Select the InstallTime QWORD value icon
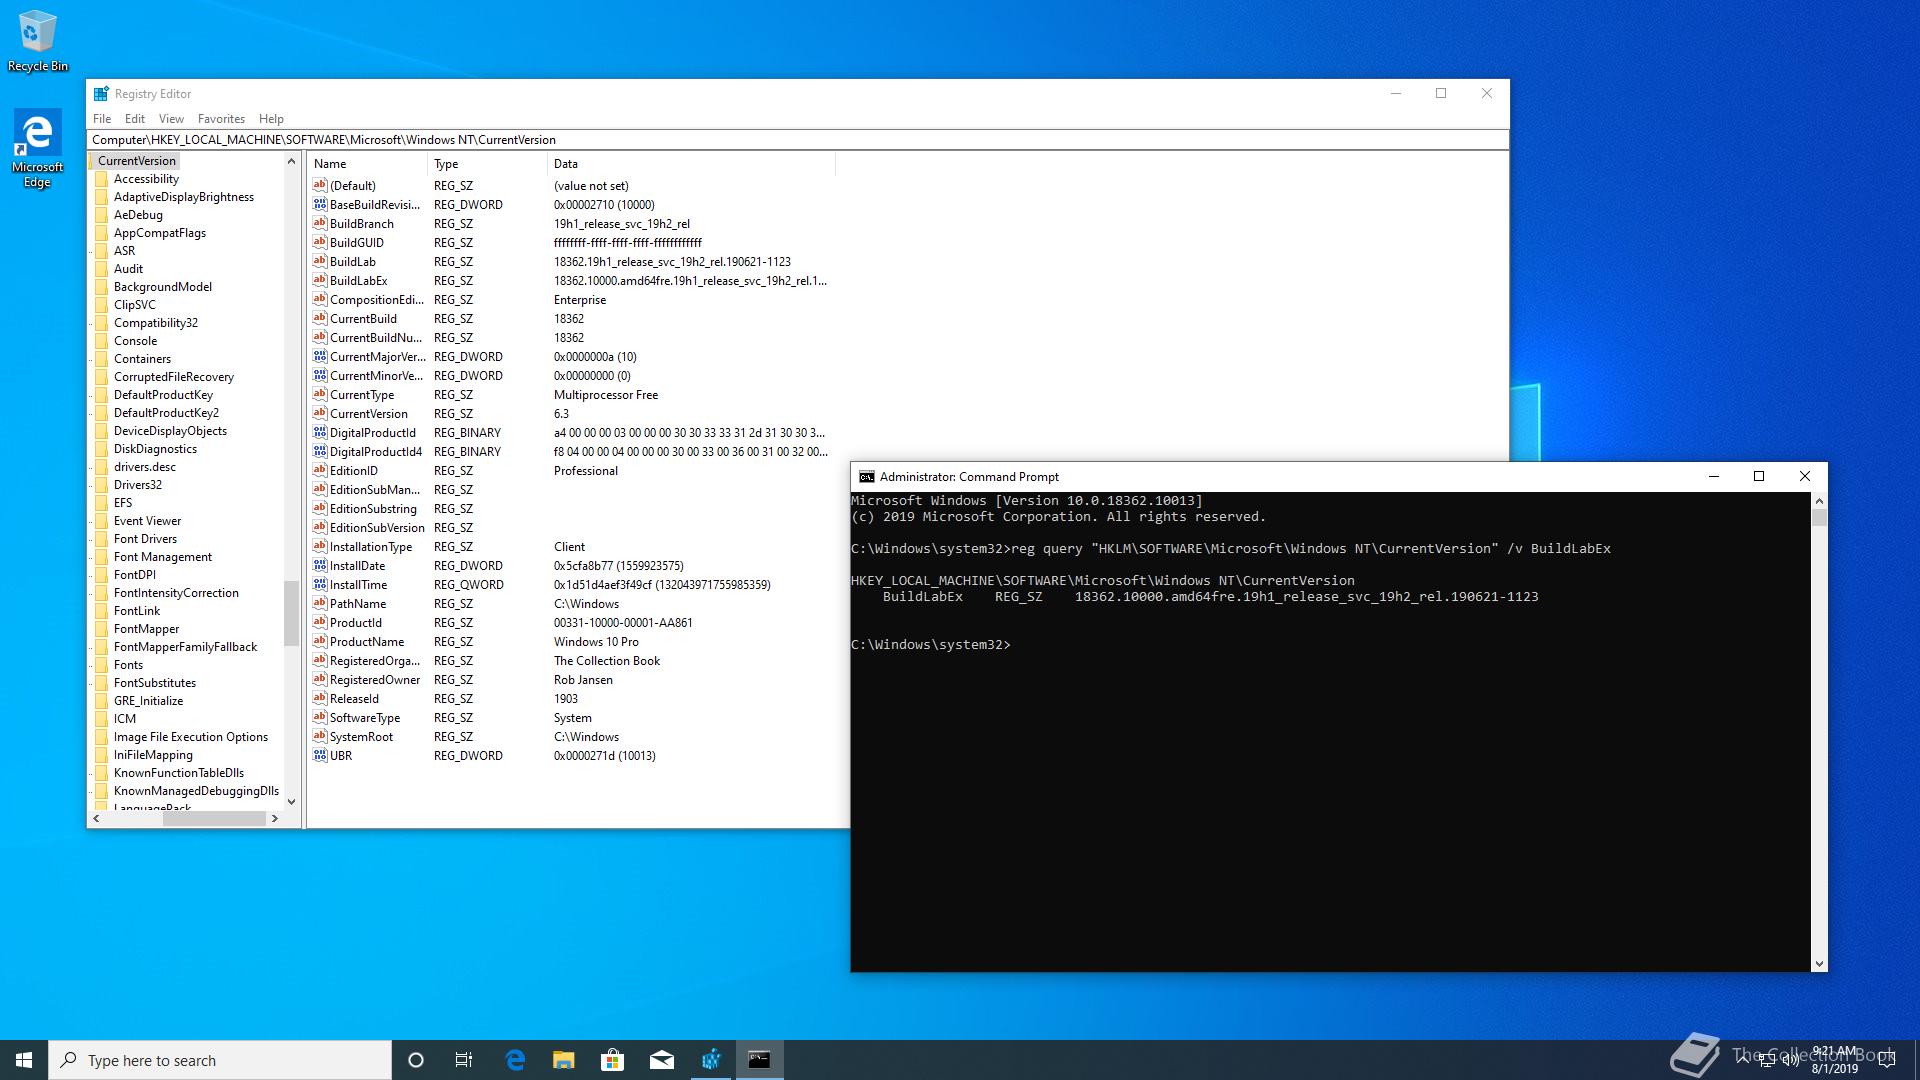Image resolution: width=1920 pixels, height=1080 pixels. pyautogui.click(x=320, y=584)
